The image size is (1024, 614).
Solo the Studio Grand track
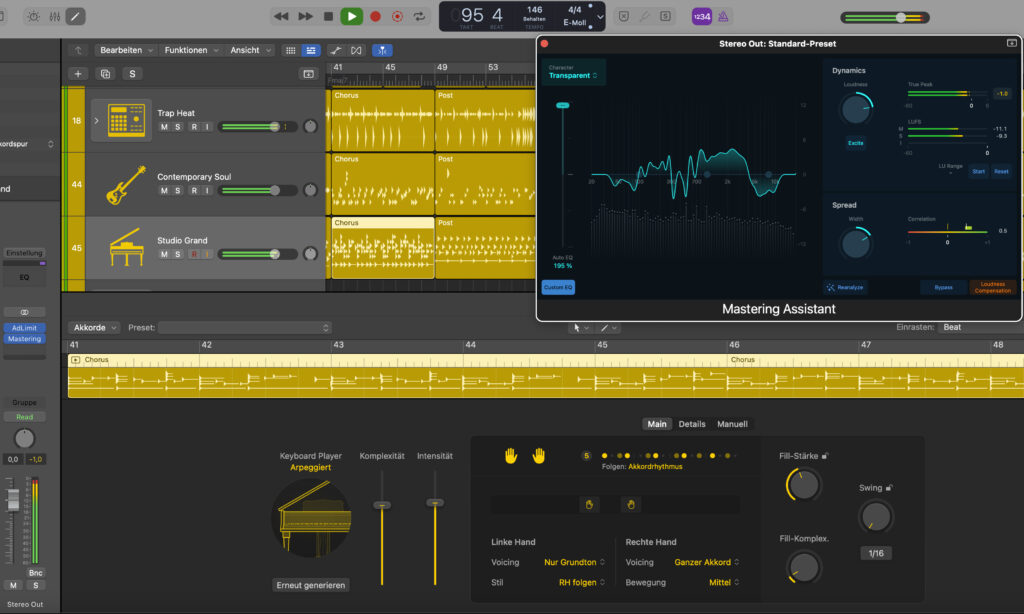click(178, 254)
